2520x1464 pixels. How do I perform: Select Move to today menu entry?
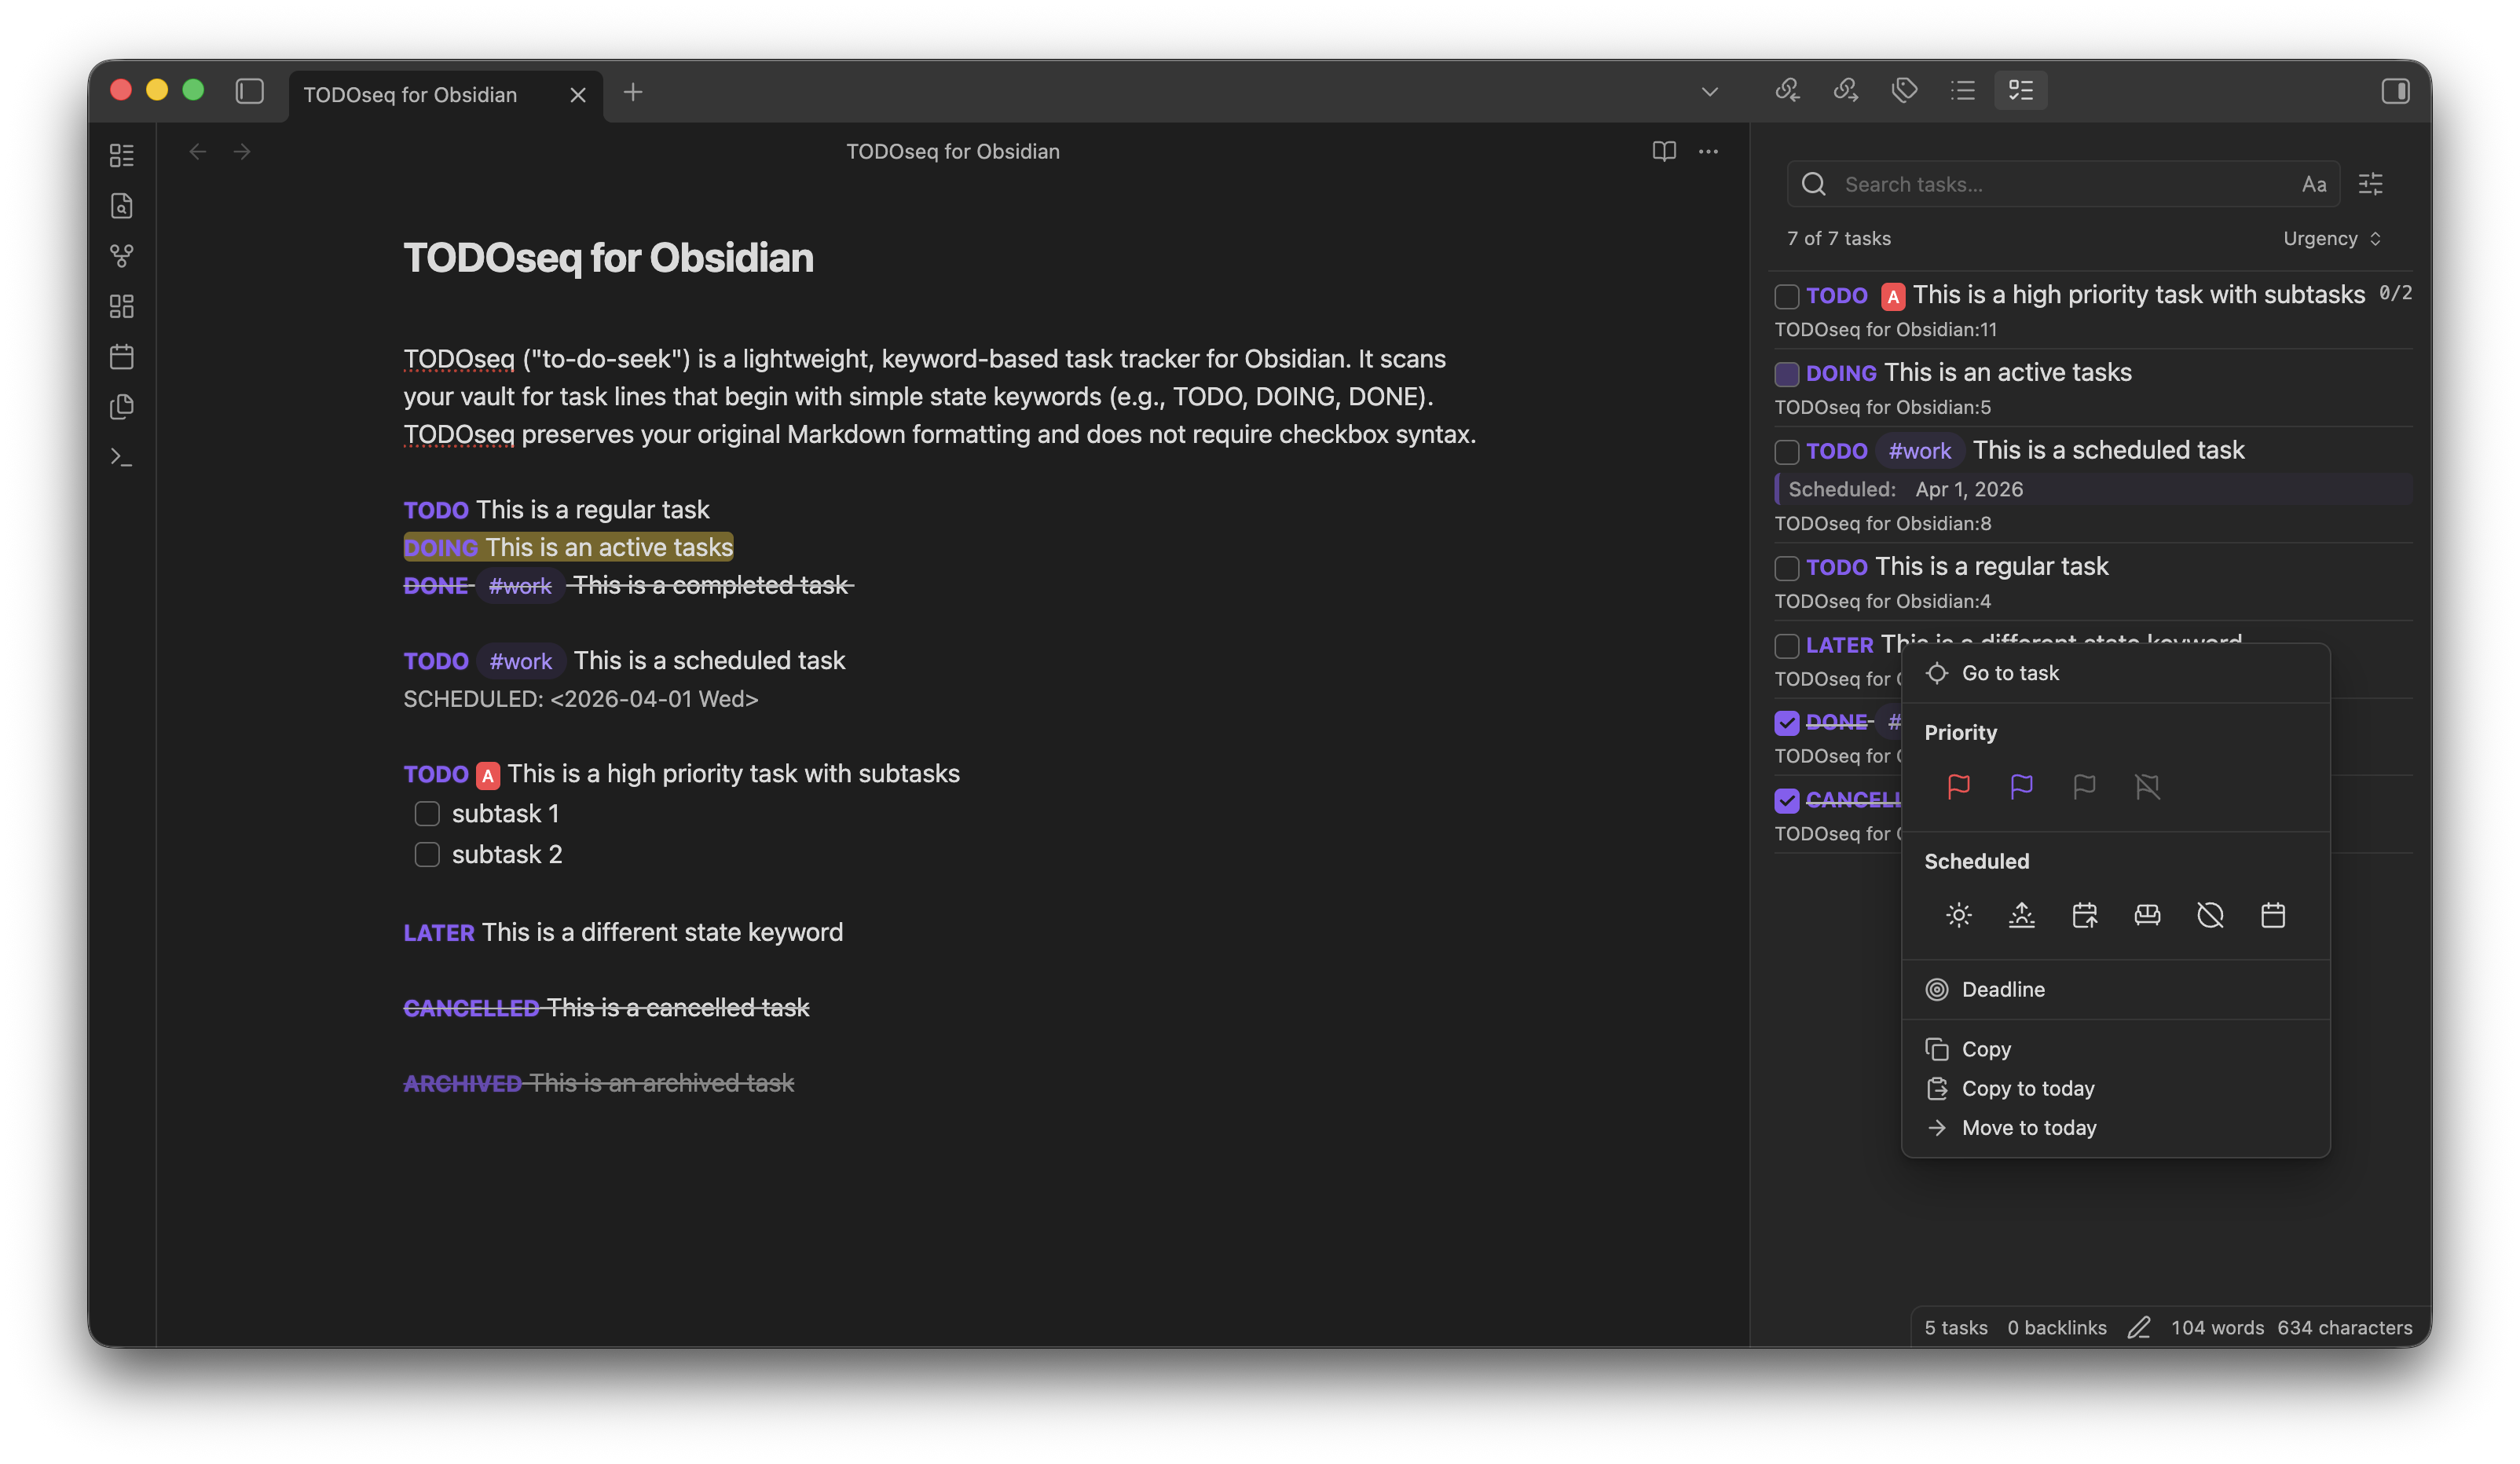point(2028,1128)
